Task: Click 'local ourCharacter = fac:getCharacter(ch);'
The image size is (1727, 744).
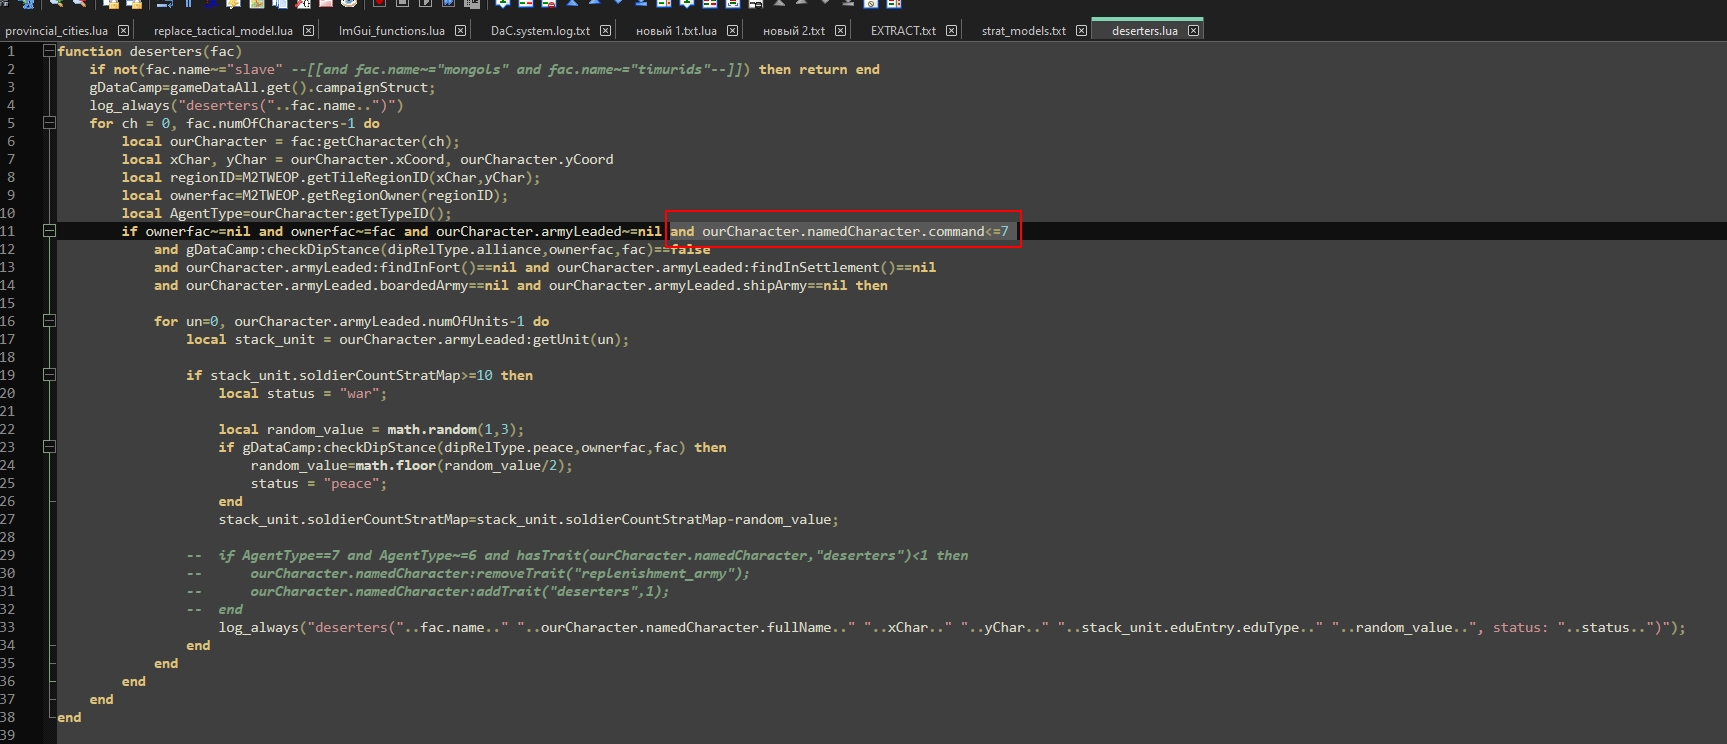Action: 290,141
